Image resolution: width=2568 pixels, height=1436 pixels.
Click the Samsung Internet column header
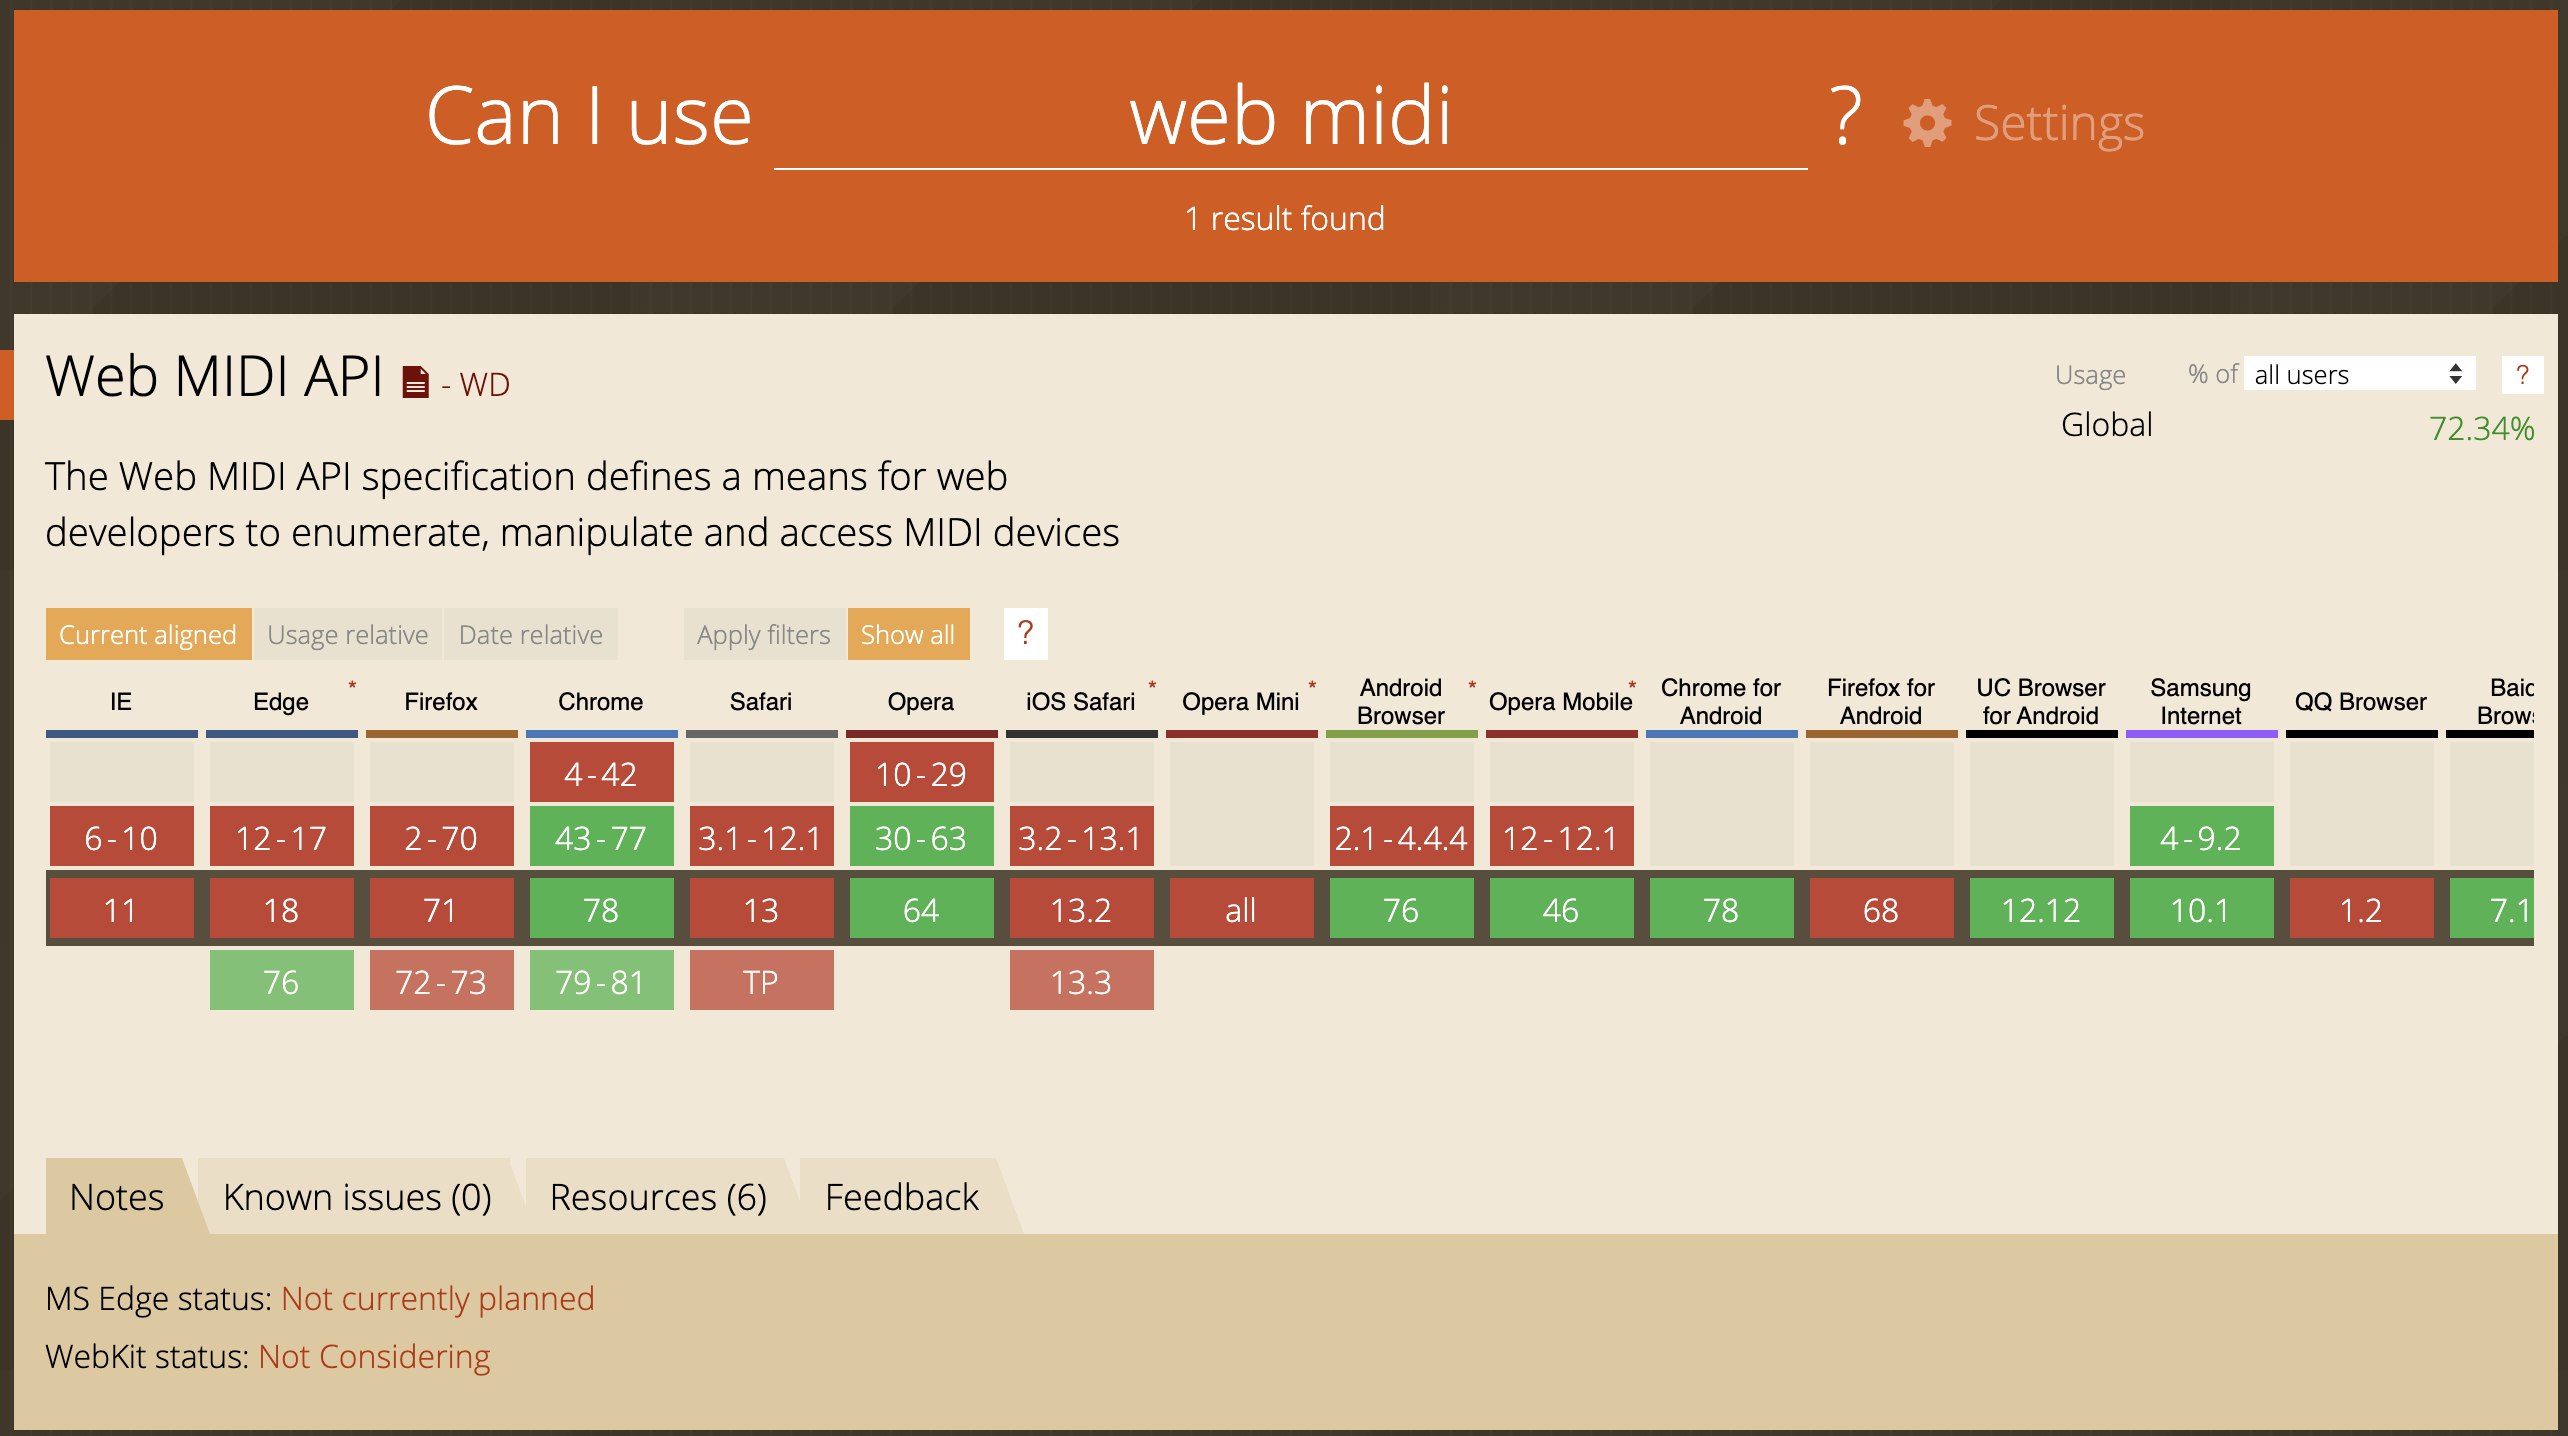point(2201,702)
